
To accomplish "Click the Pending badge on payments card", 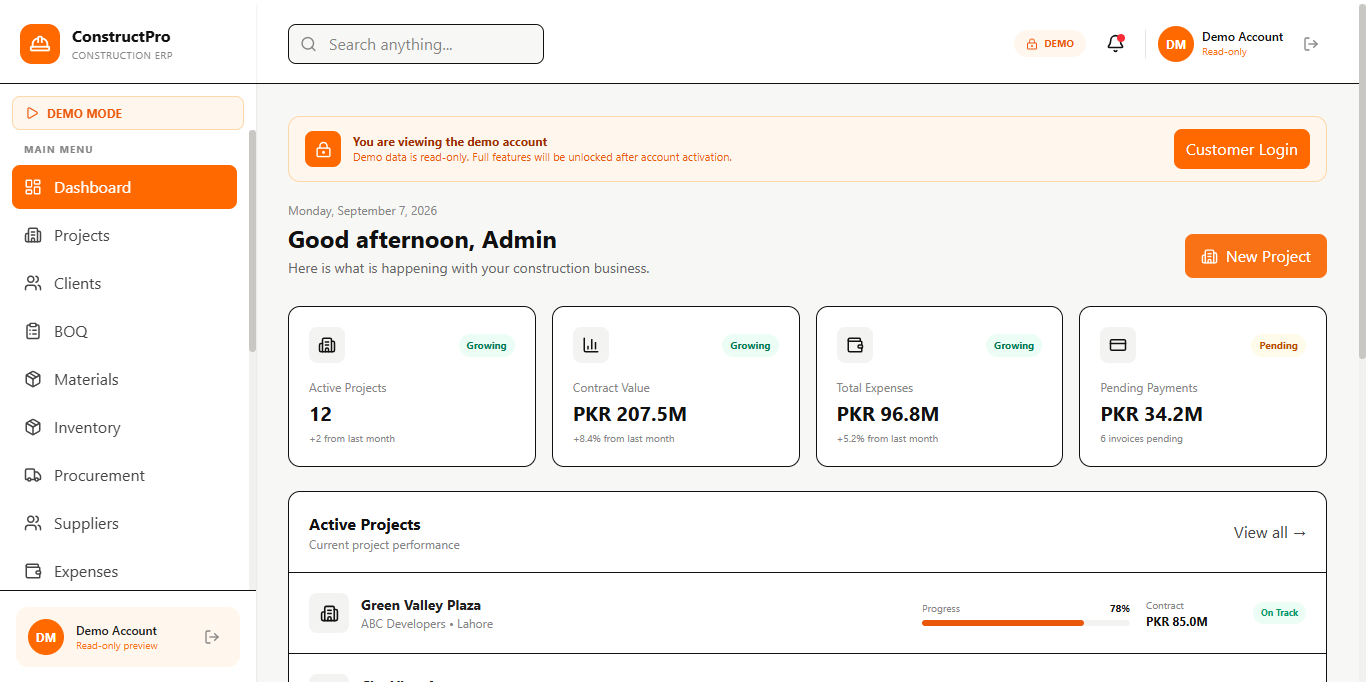I will (1278, 346).
